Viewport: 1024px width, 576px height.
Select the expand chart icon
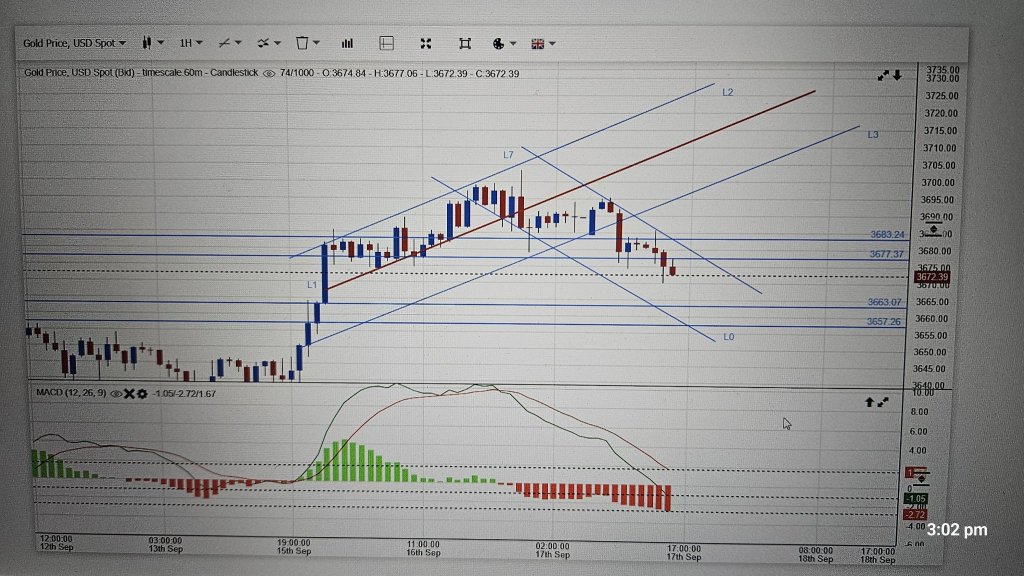coord(425,43)
